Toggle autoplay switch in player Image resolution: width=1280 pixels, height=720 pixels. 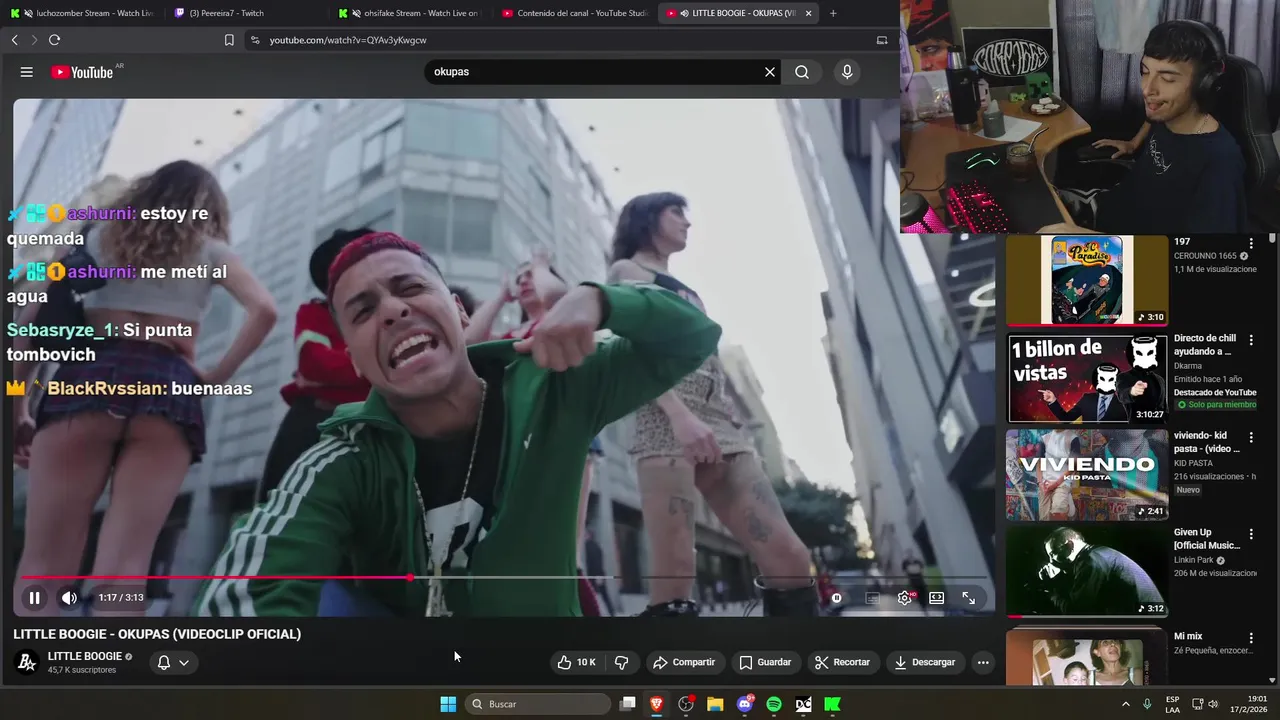pyautogui.click(x=836, y=598)
